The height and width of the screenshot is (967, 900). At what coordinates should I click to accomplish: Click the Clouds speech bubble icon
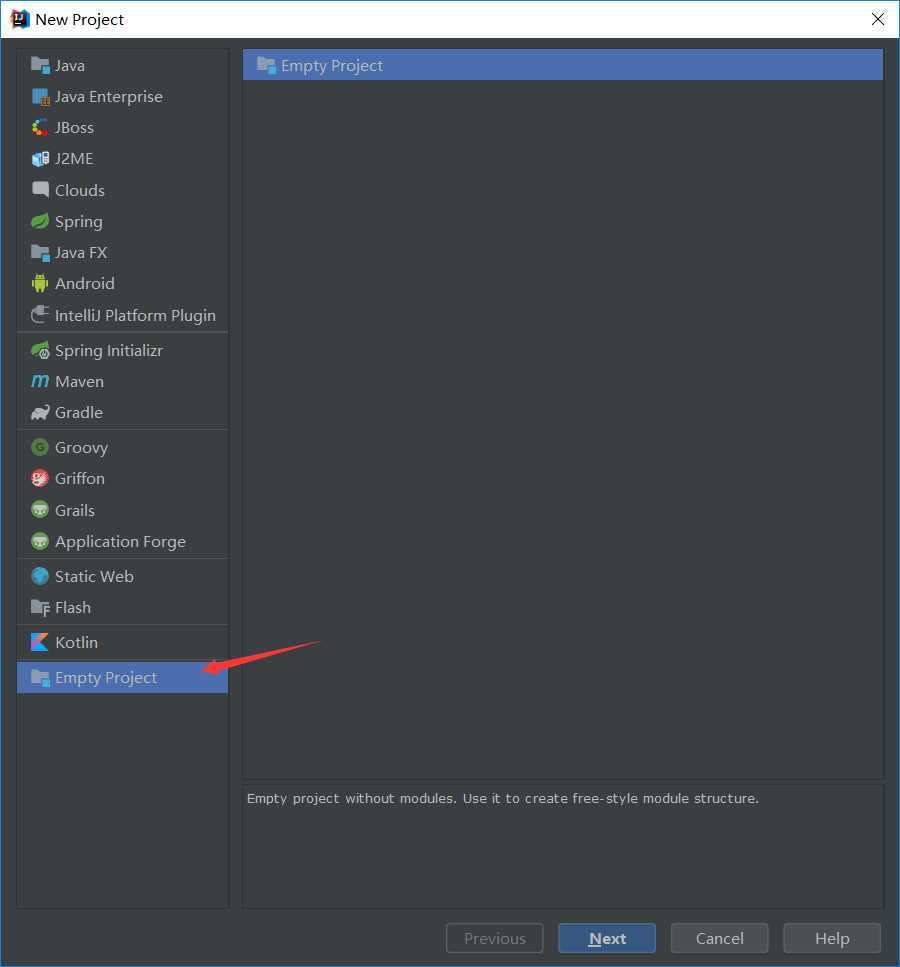(x=40, y=189)
